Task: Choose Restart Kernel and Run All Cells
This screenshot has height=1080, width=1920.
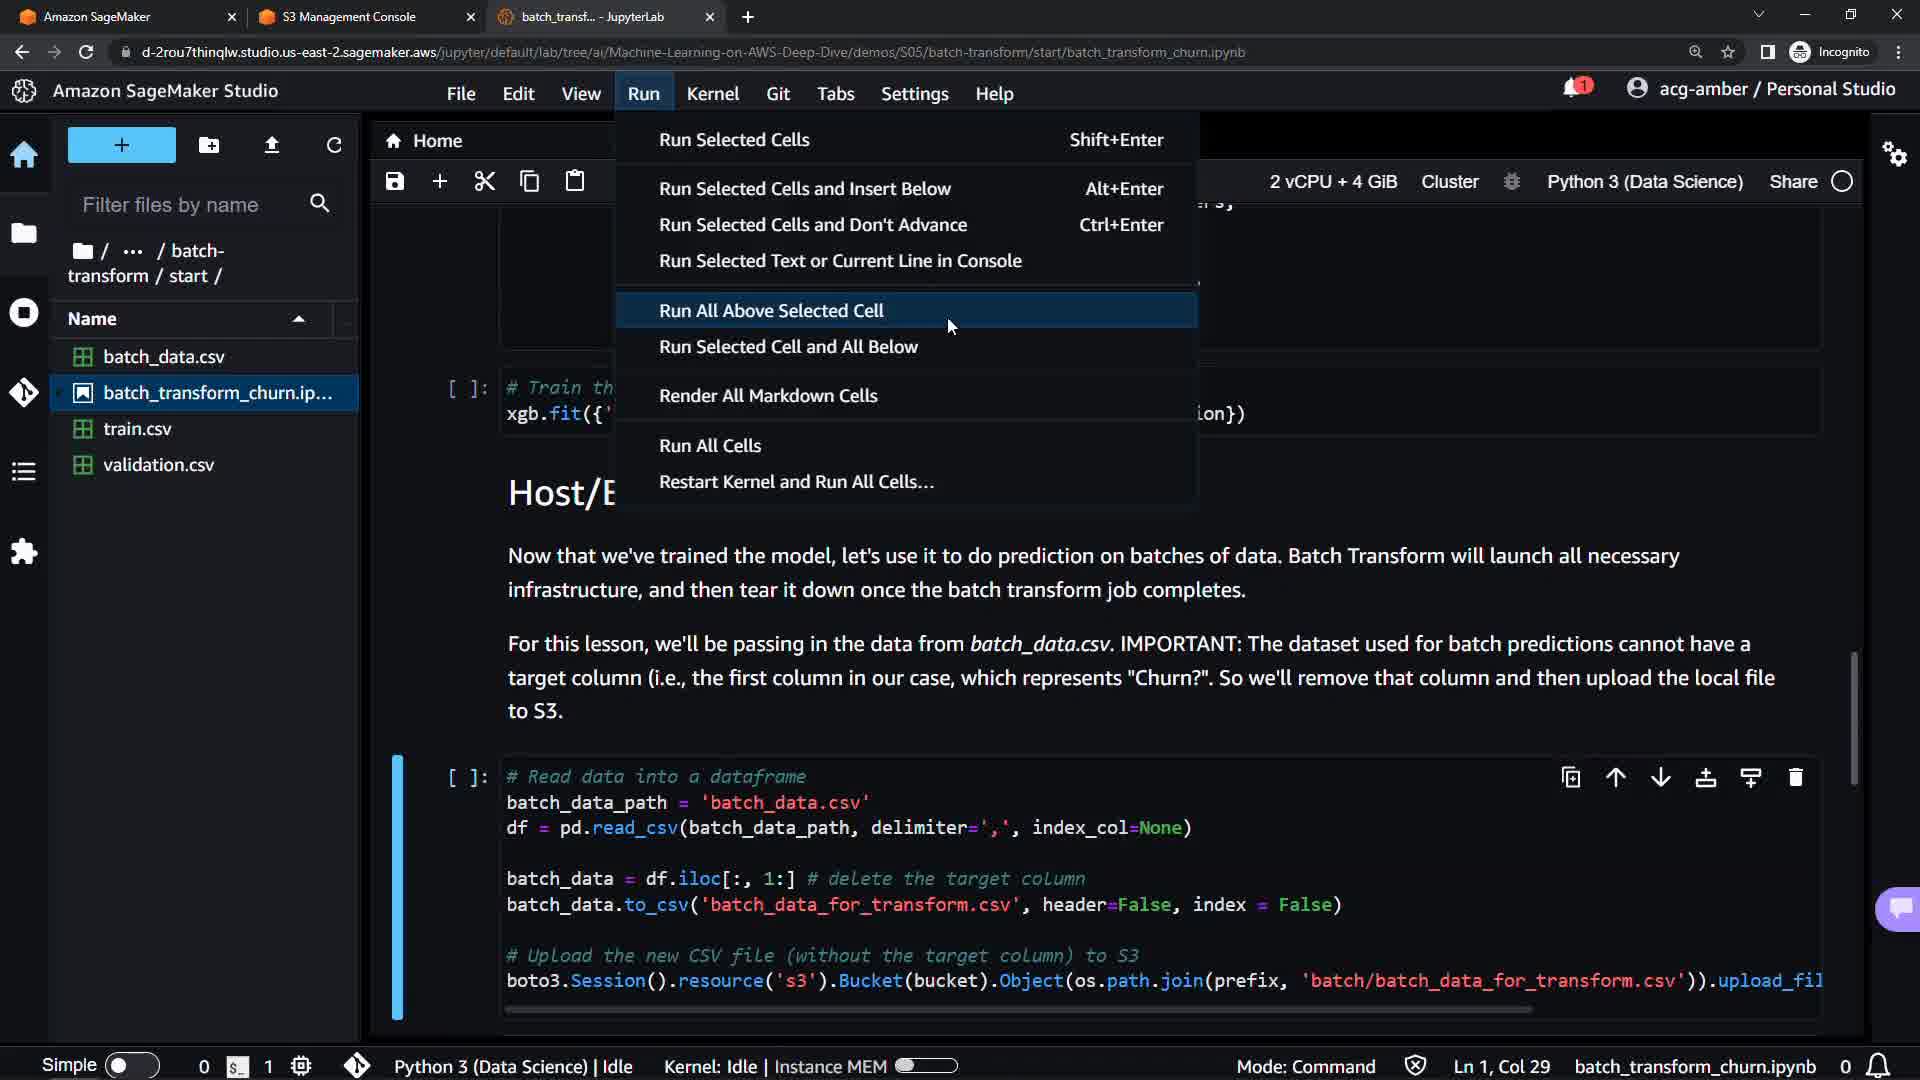Action: click(796, 481)
